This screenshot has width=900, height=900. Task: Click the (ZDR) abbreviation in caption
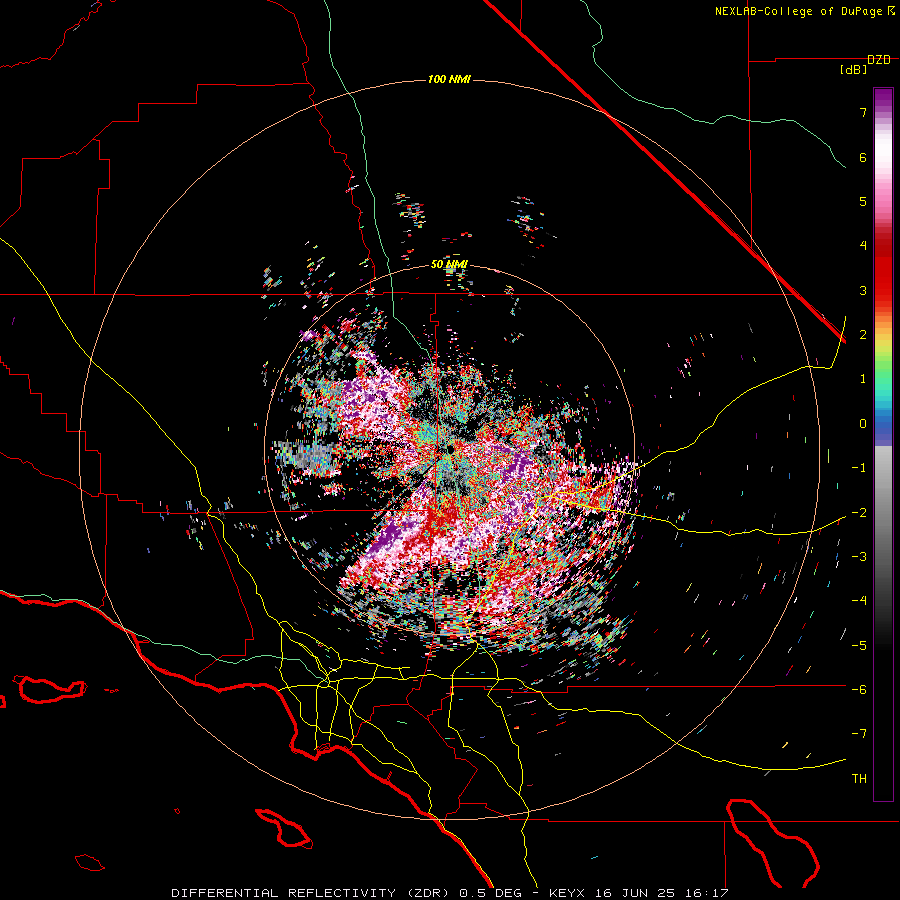(427, 893)
